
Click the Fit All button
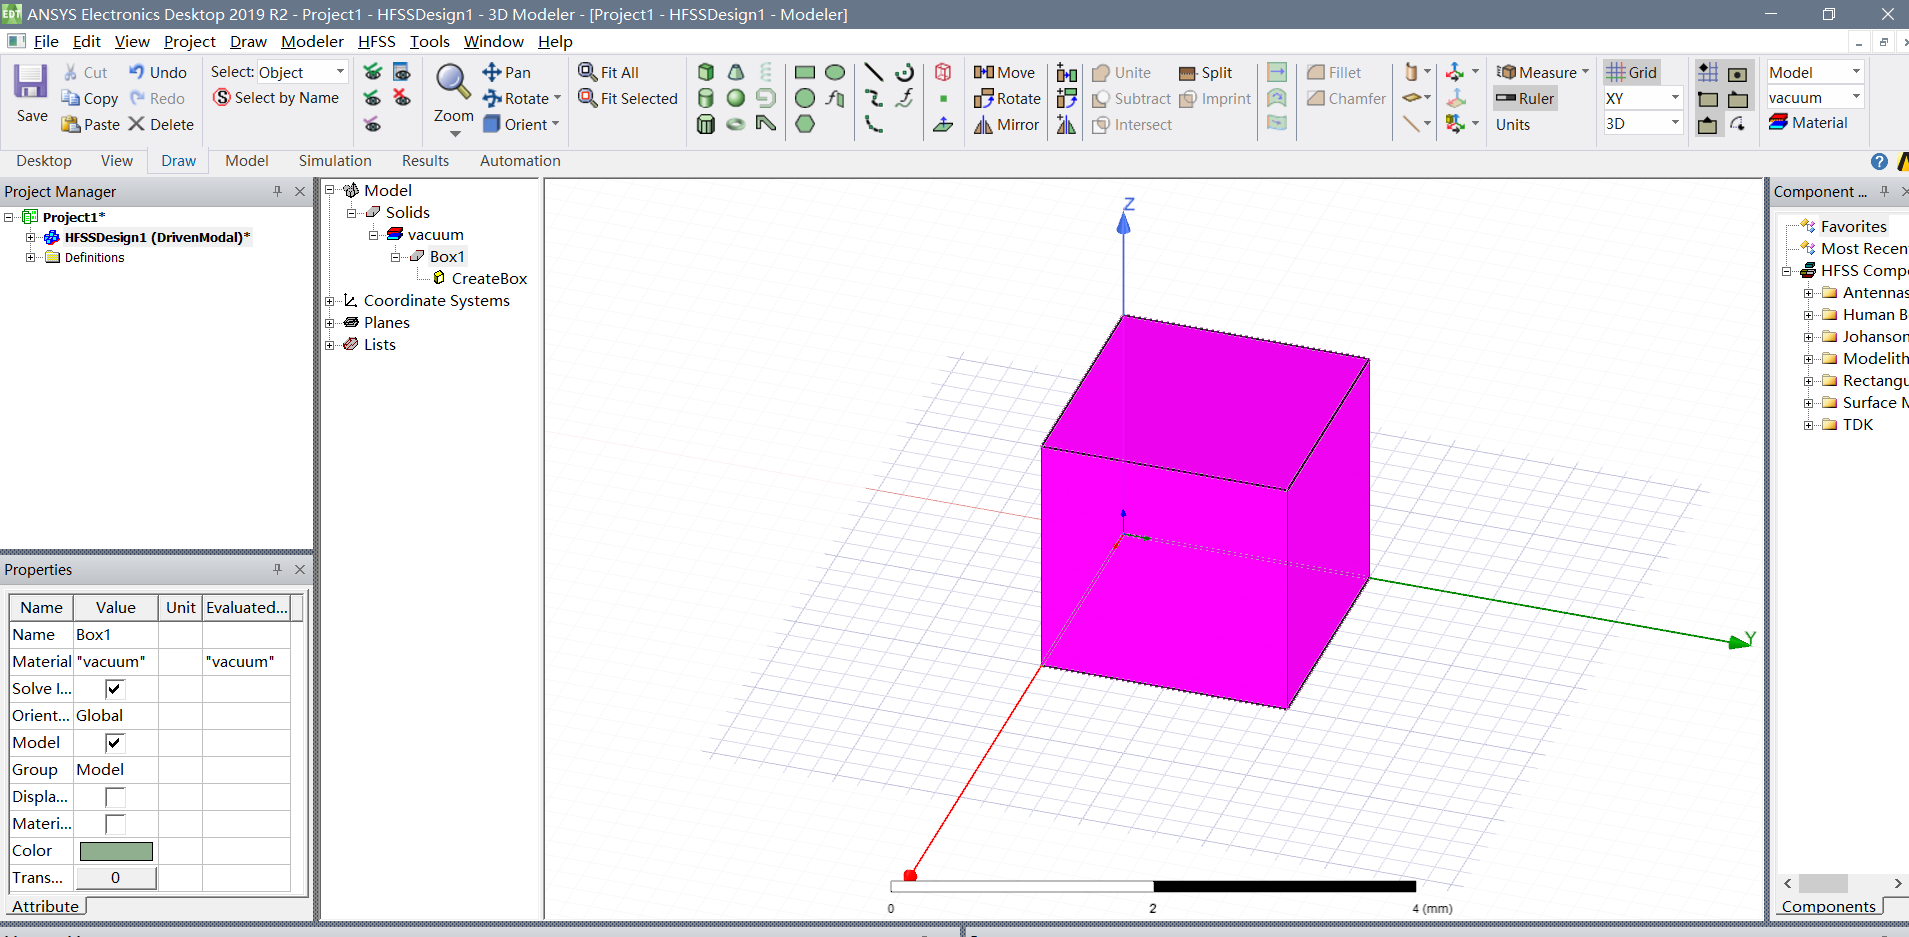(609, 71)
